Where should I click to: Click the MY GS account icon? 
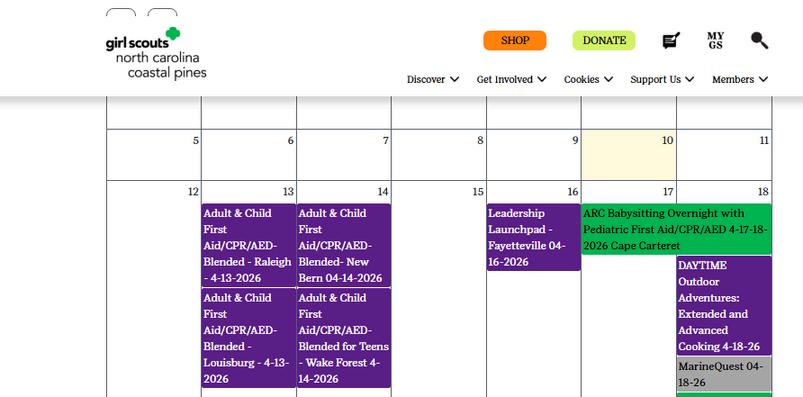(x=715, y=40)
